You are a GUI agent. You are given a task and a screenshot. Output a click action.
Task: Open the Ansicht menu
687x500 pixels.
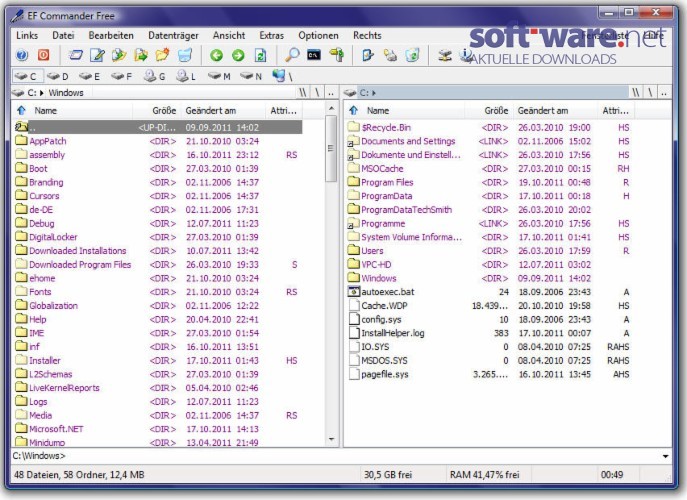[229, 35]
